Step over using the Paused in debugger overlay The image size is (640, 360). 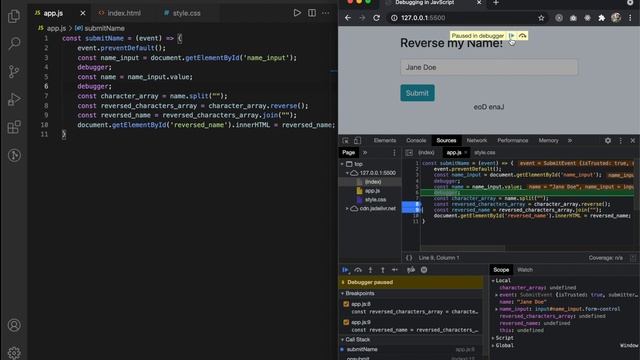tap(522, 36)
